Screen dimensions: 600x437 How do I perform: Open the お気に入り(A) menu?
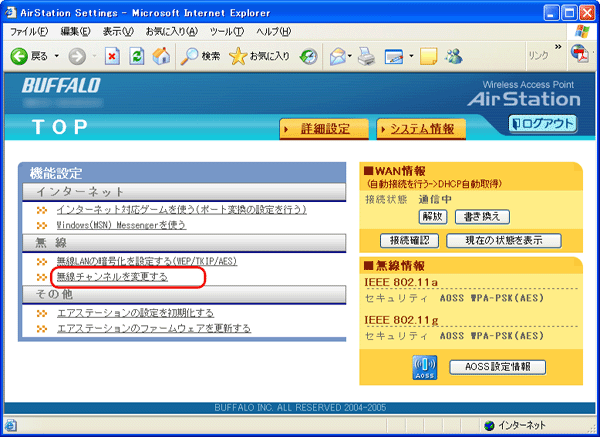click(171, 32)
